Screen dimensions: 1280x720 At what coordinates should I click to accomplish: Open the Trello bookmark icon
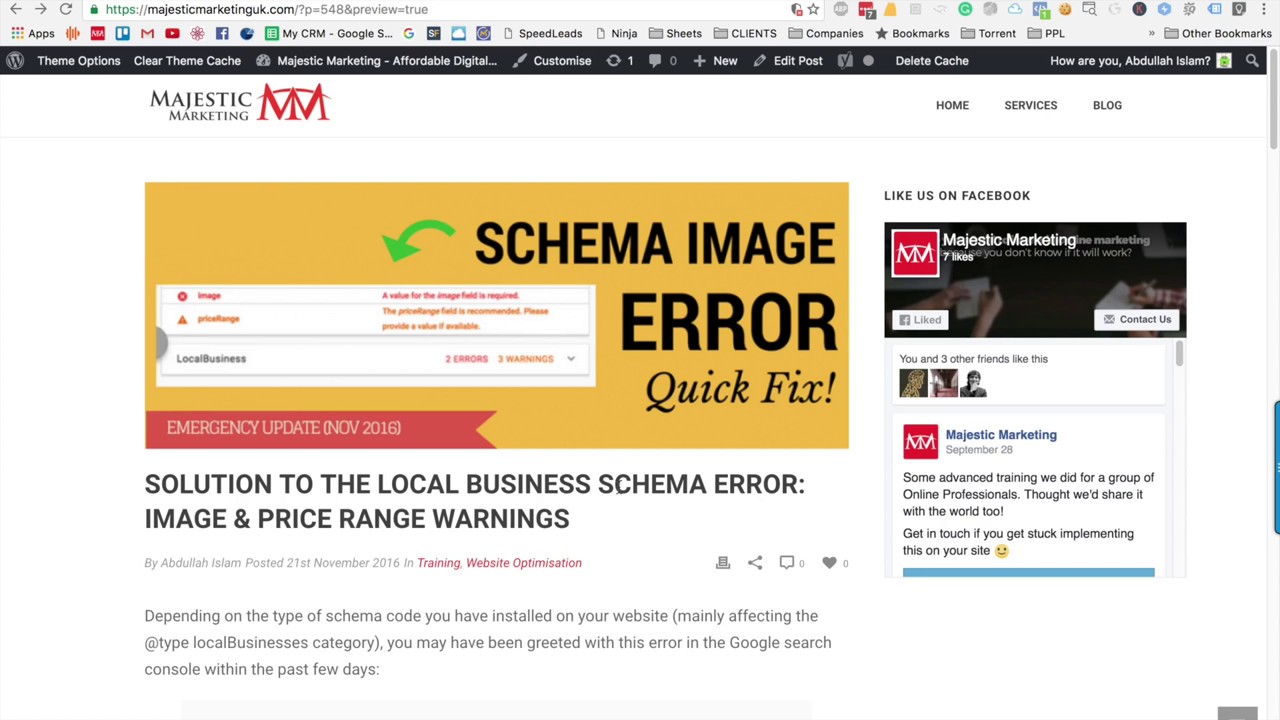122,33
